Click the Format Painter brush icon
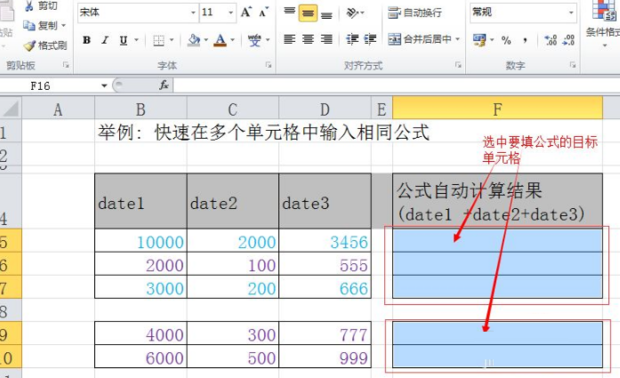The image size is (620, 378). 29,46
